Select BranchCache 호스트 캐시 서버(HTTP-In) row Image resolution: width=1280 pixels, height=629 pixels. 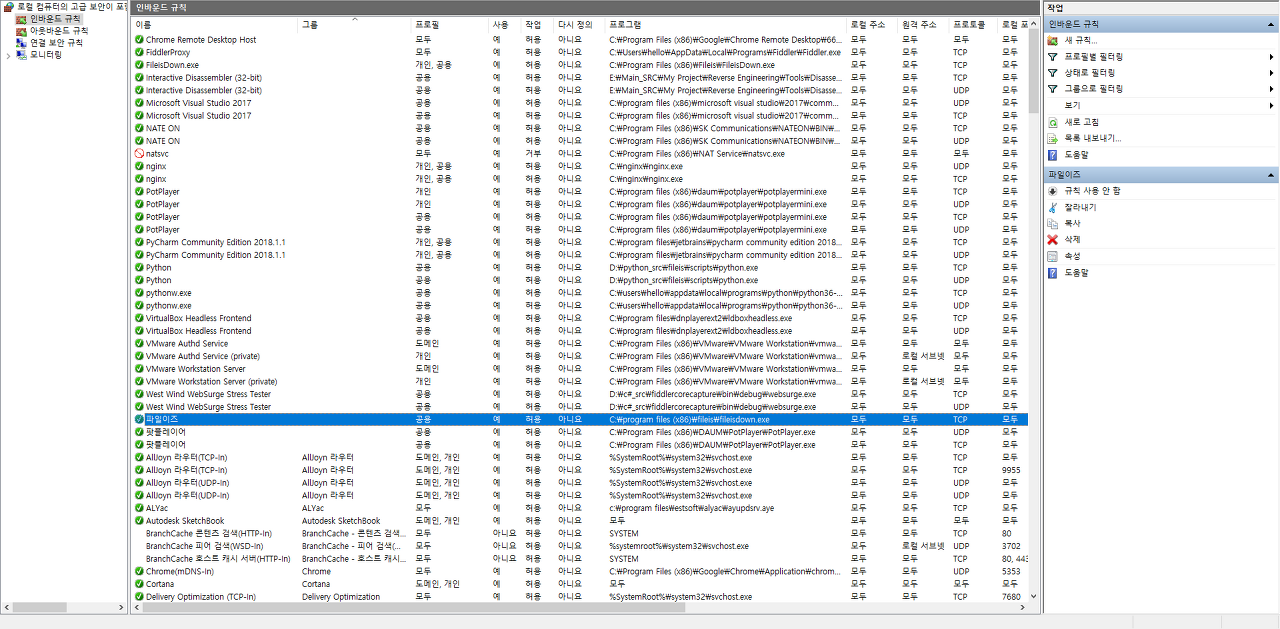tap(580, 559)
